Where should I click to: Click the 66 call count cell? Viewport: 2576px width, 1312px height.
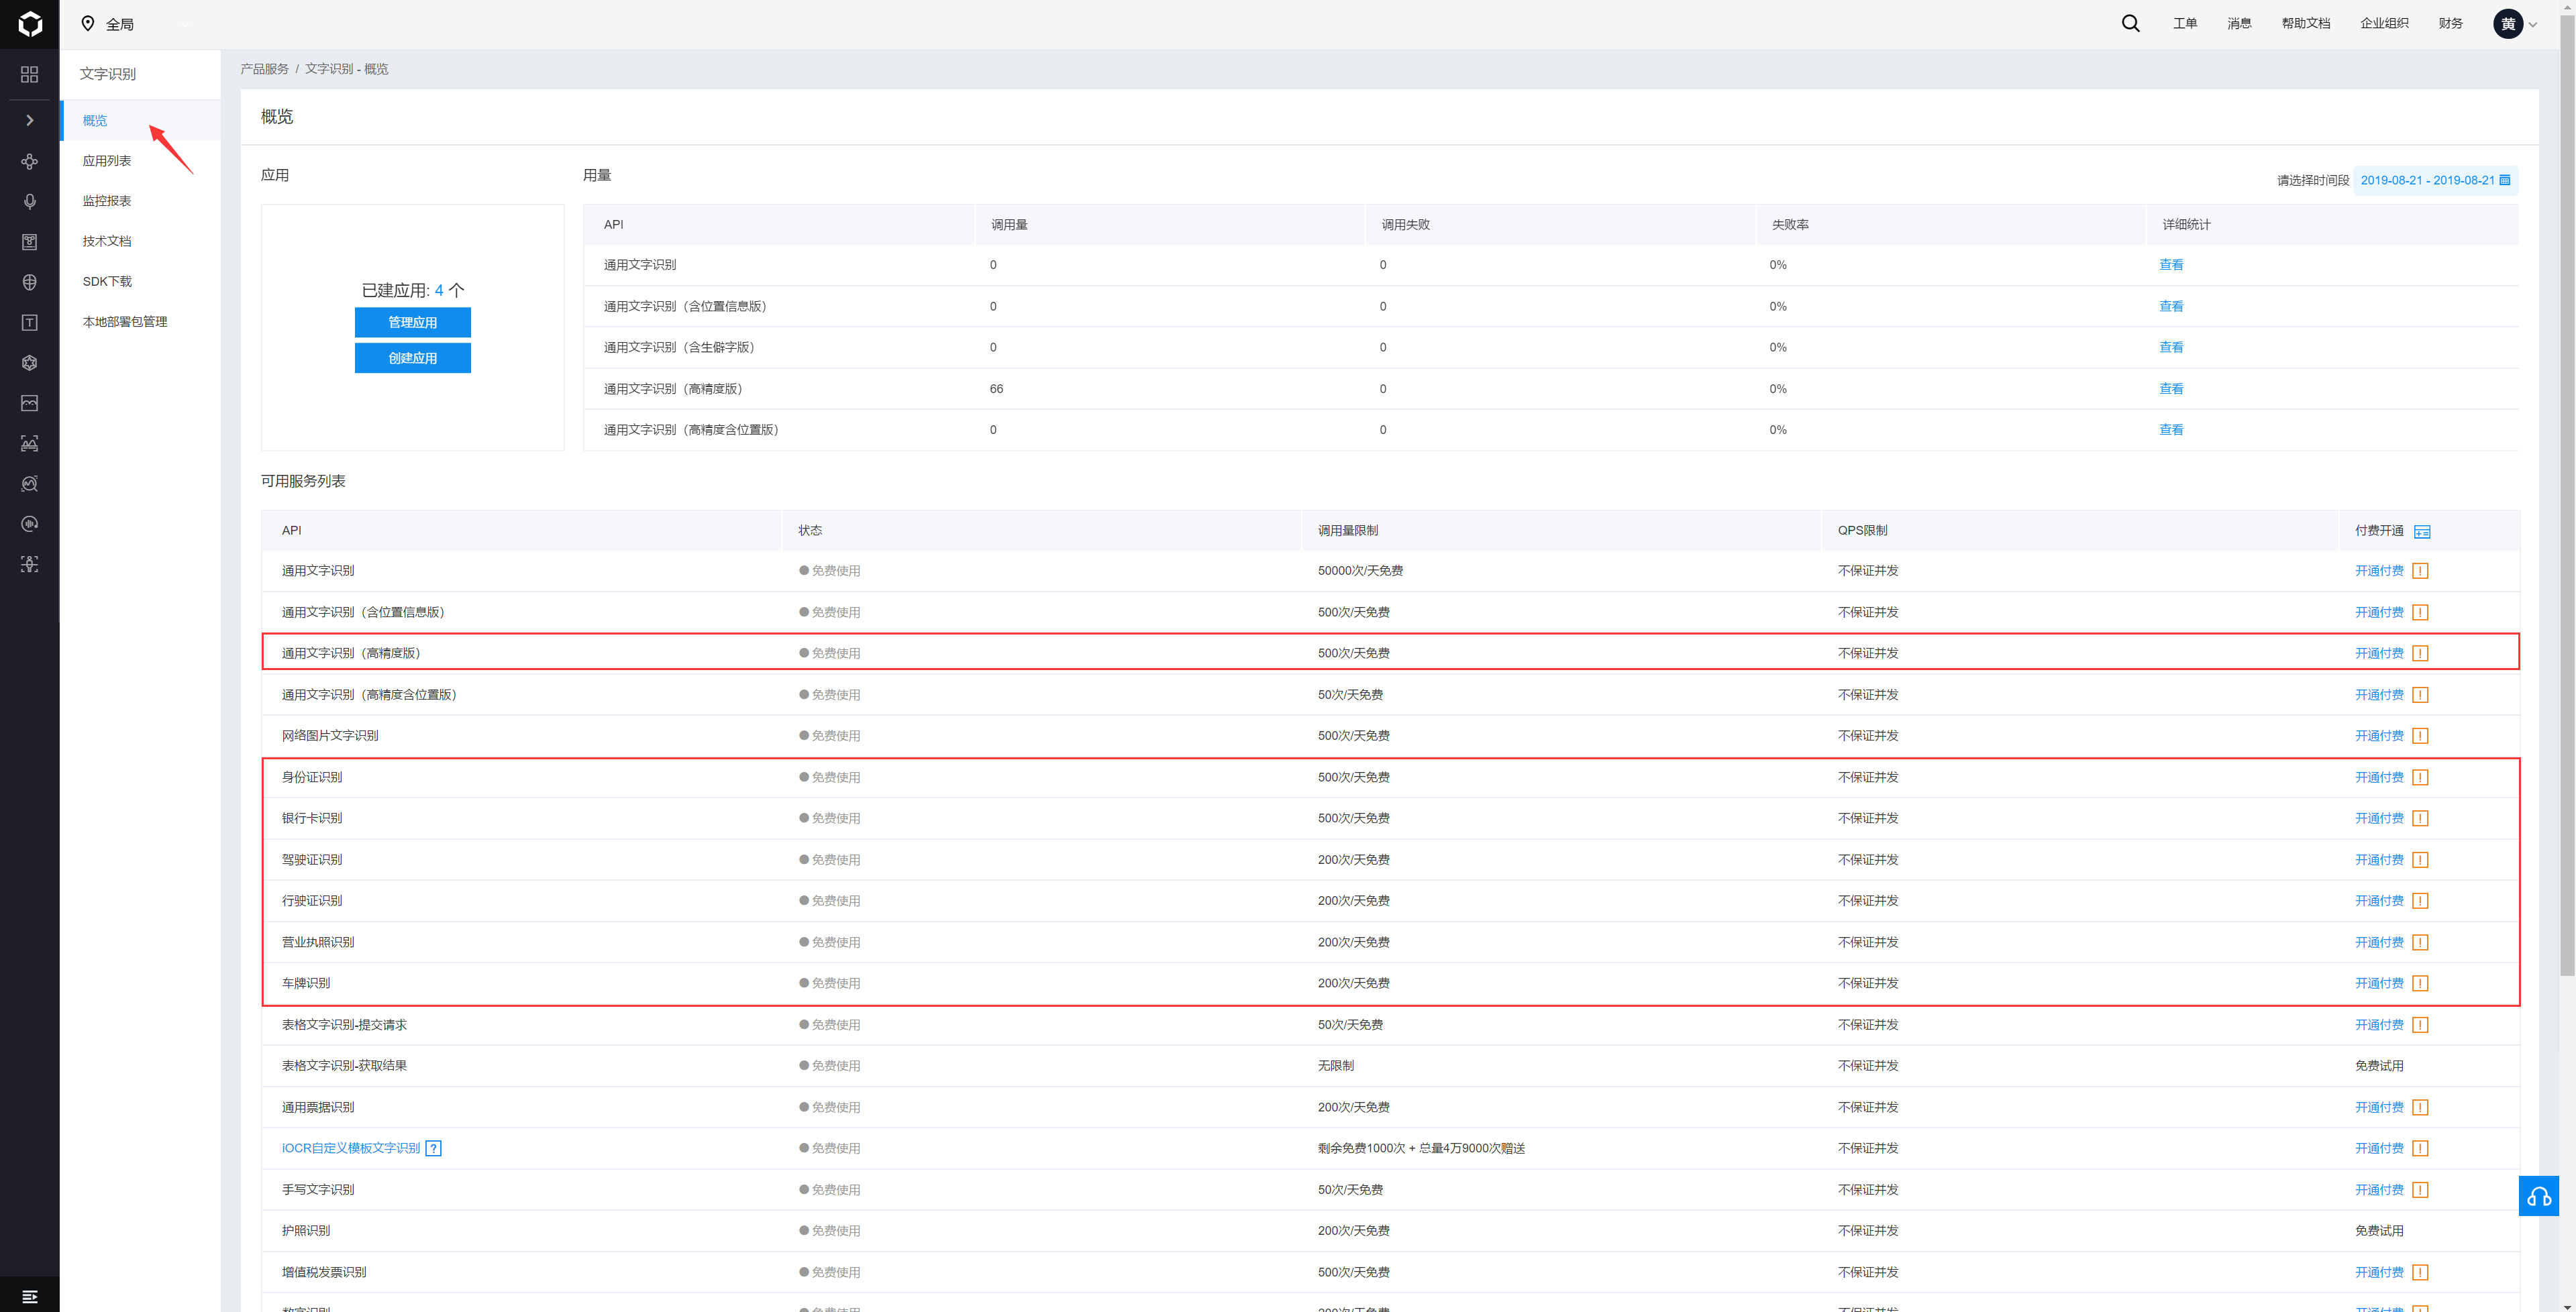click(996, 389)
